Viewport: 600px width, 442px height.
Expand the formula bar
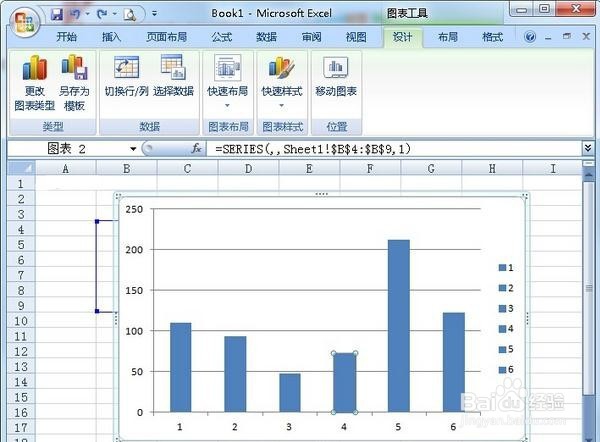pos(588,148)
